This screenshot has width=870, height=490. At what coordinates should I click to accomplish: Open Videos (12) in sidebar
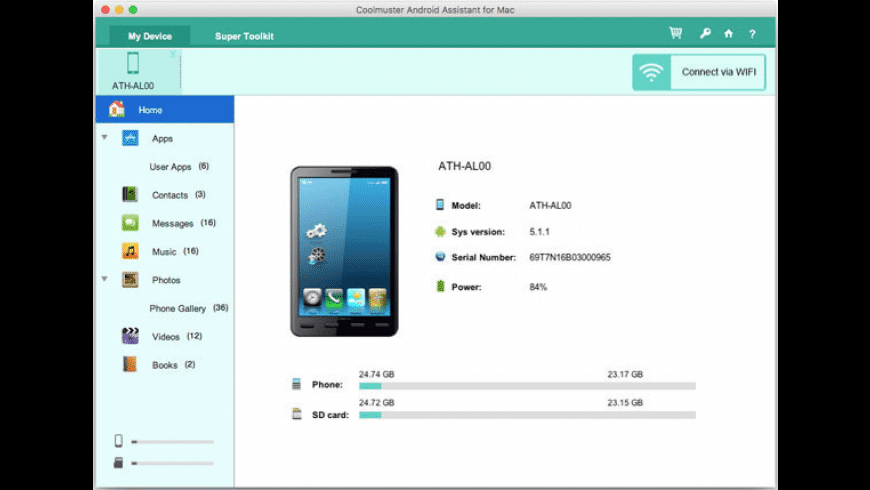point(177,336)
